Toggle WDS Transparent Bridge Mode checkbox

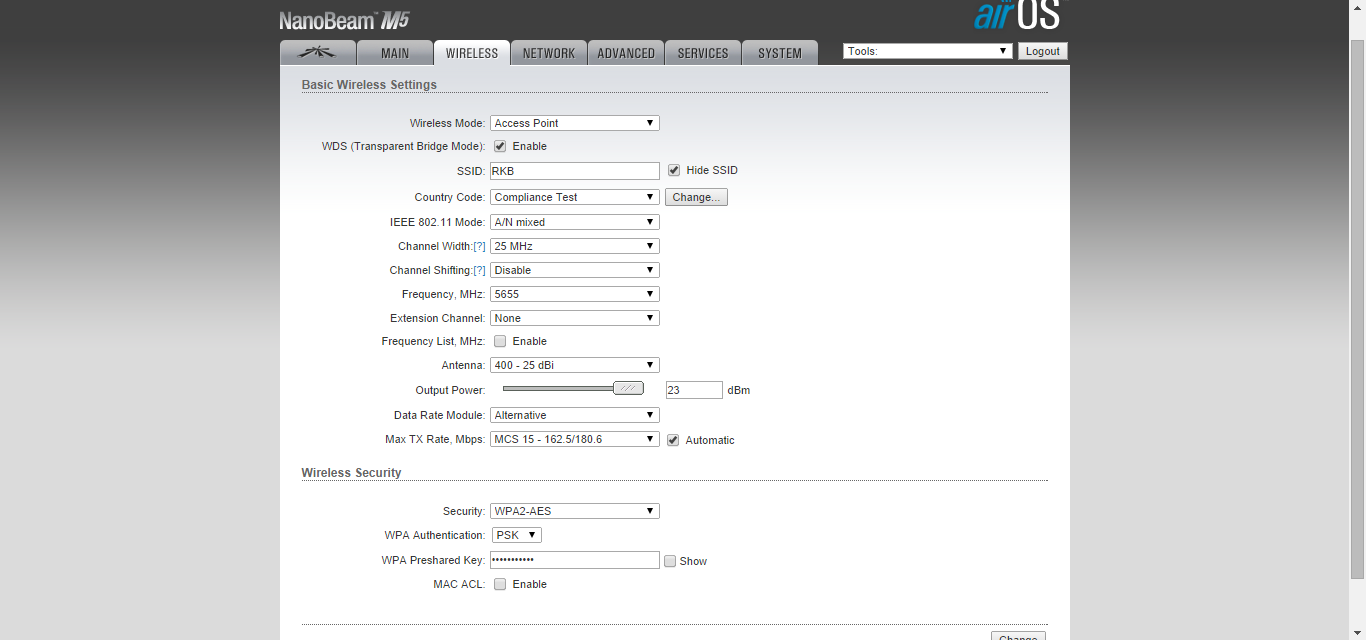(x=500, y=146)
